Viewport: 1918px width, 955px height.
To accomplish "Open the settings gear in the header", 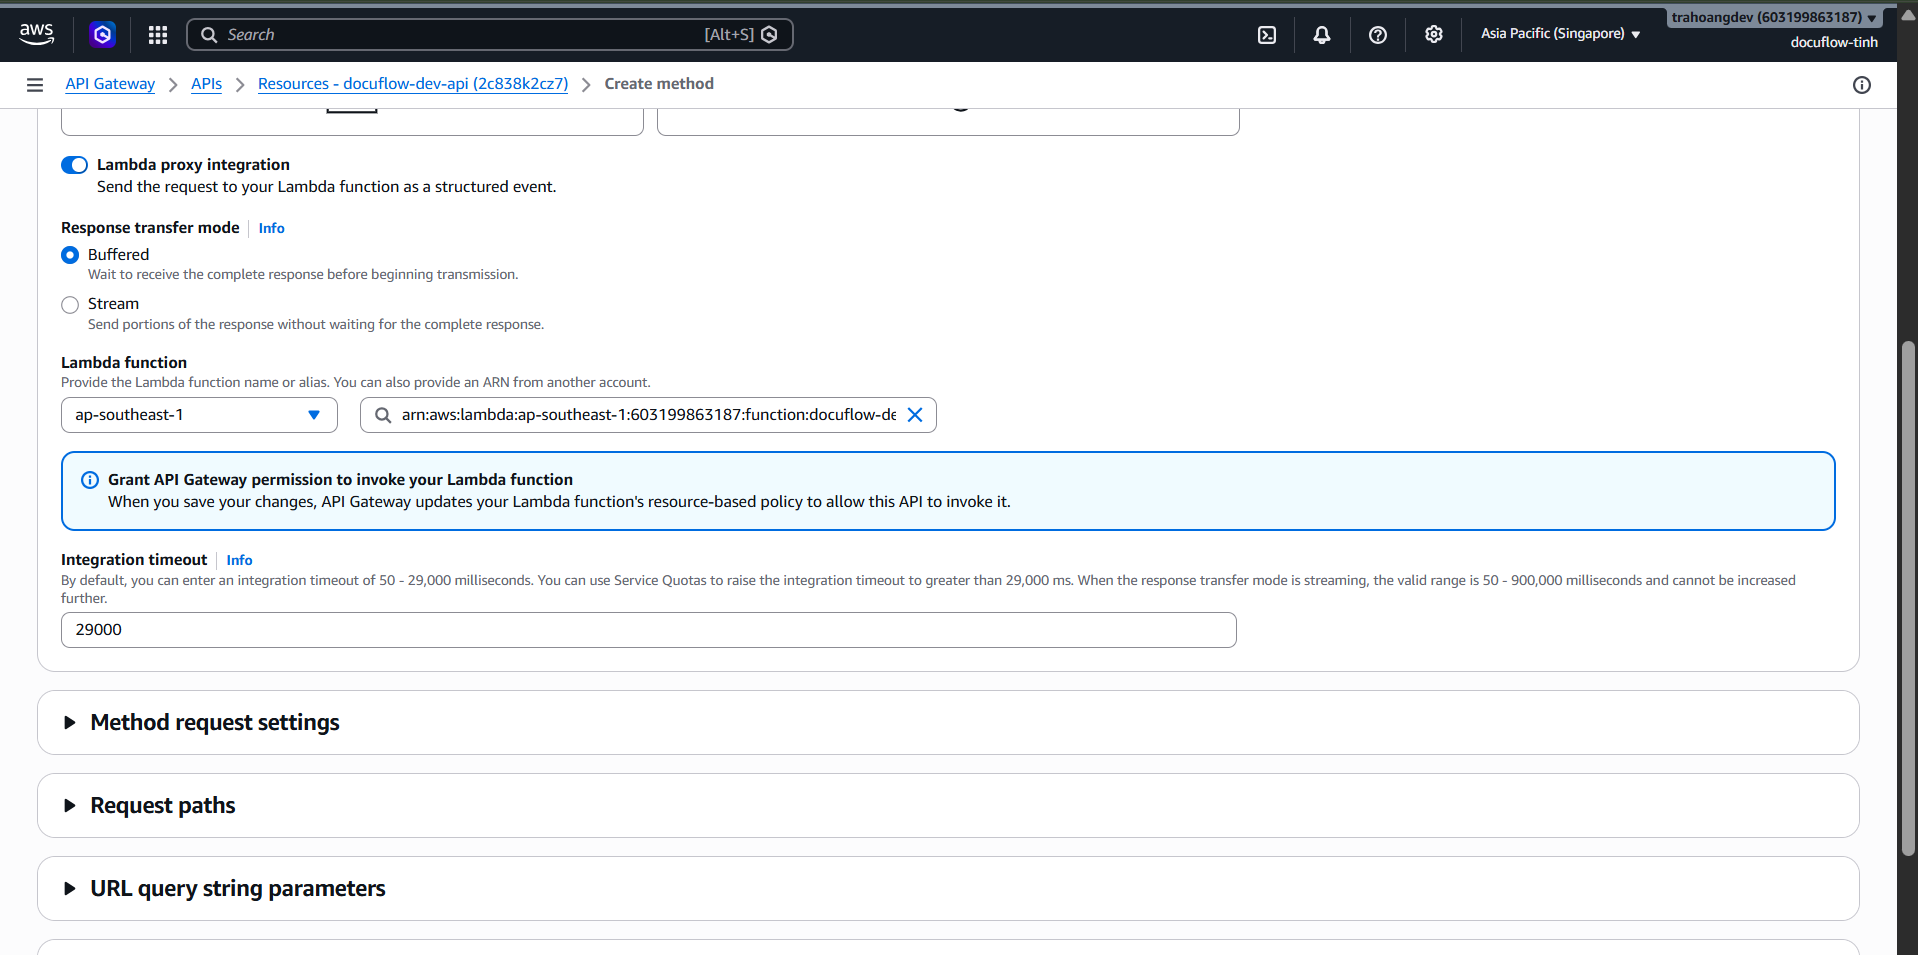I will [1434, 35].
